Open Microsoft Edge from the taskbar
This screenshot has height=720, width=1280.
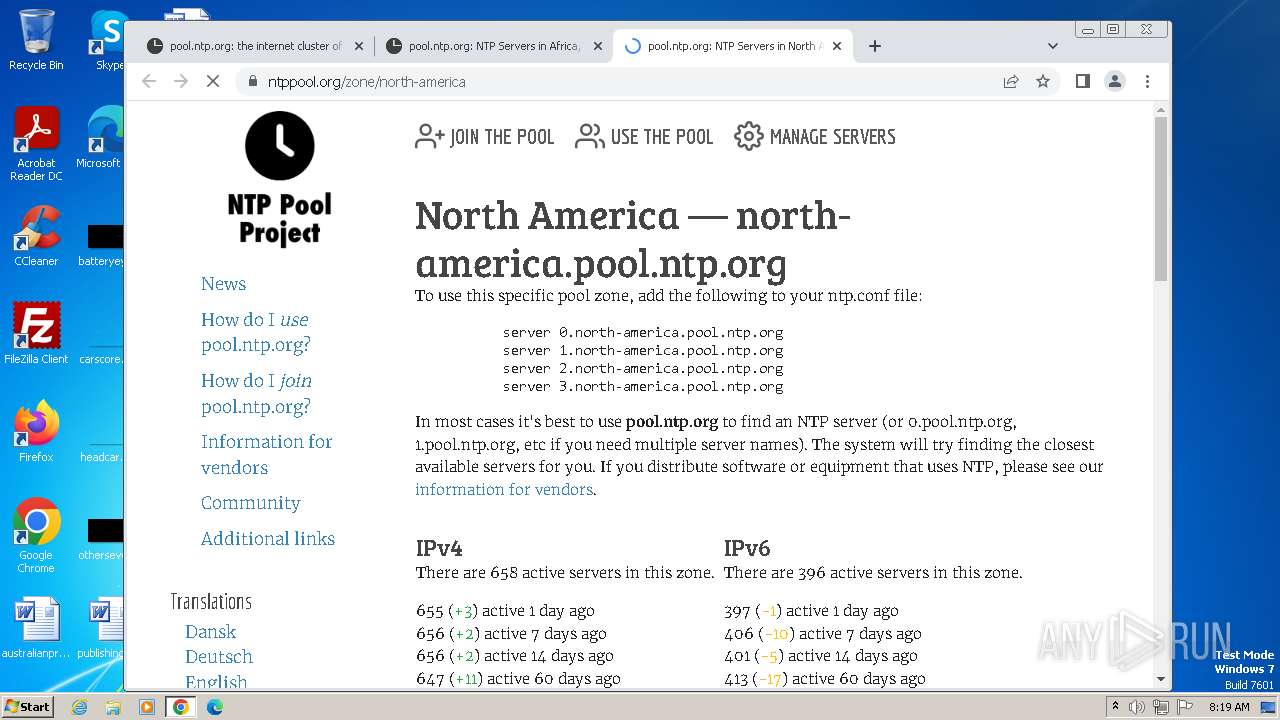(x=214, y=707)
